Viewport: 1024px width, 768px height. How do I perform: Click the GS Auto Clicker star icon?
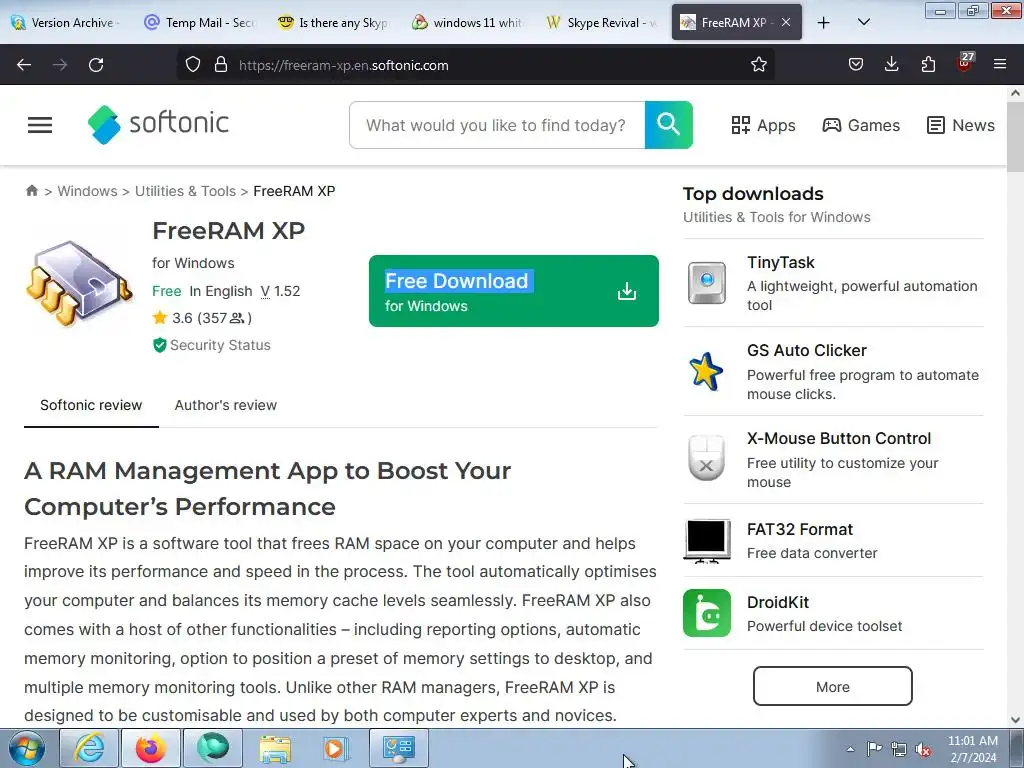click(706, 371)
